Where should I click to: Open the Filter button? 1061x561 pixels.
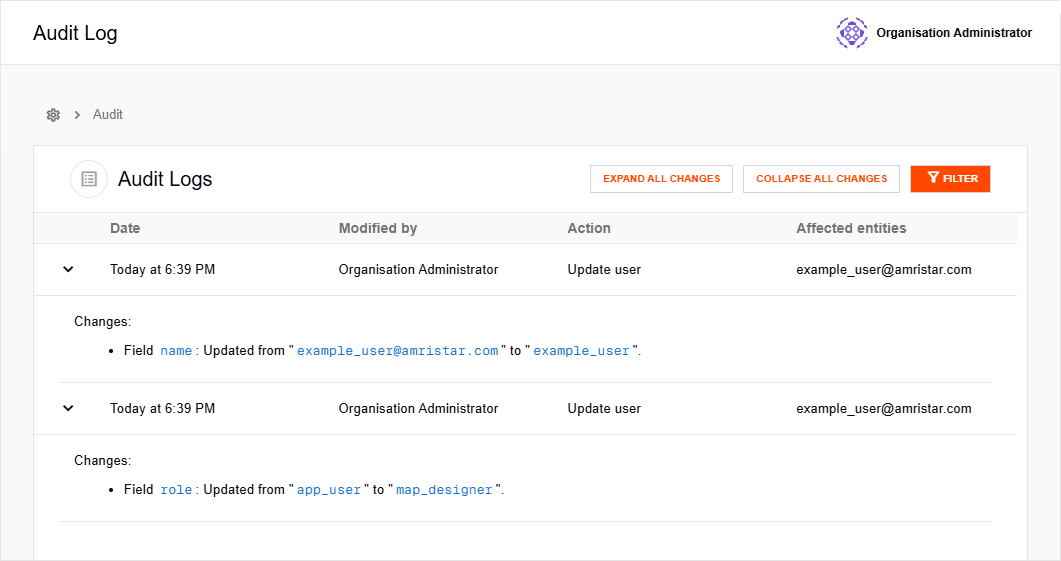[950, 179]
